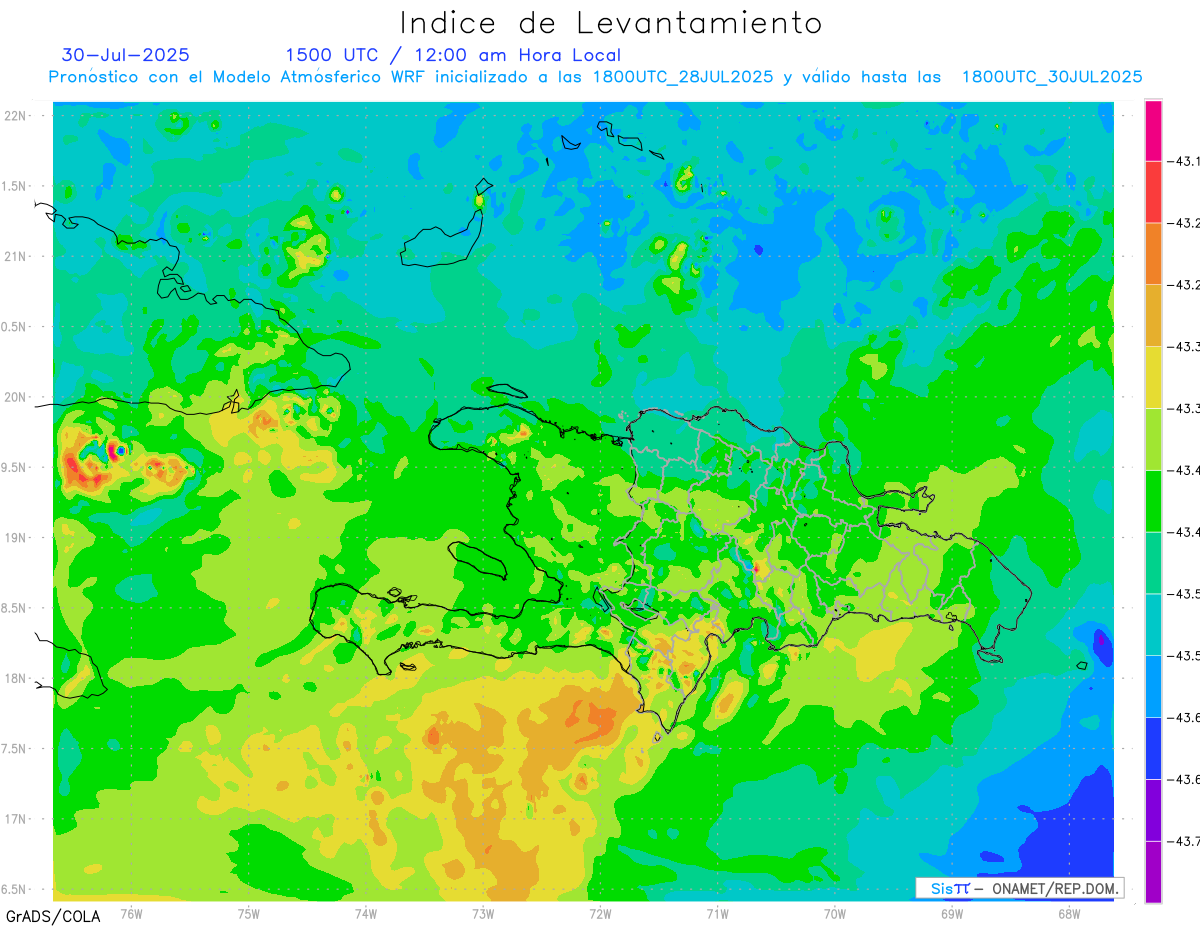Click the '72W' longitude label
The height and width of the screenshot is (927, 1200).
(x=600, y=913)
